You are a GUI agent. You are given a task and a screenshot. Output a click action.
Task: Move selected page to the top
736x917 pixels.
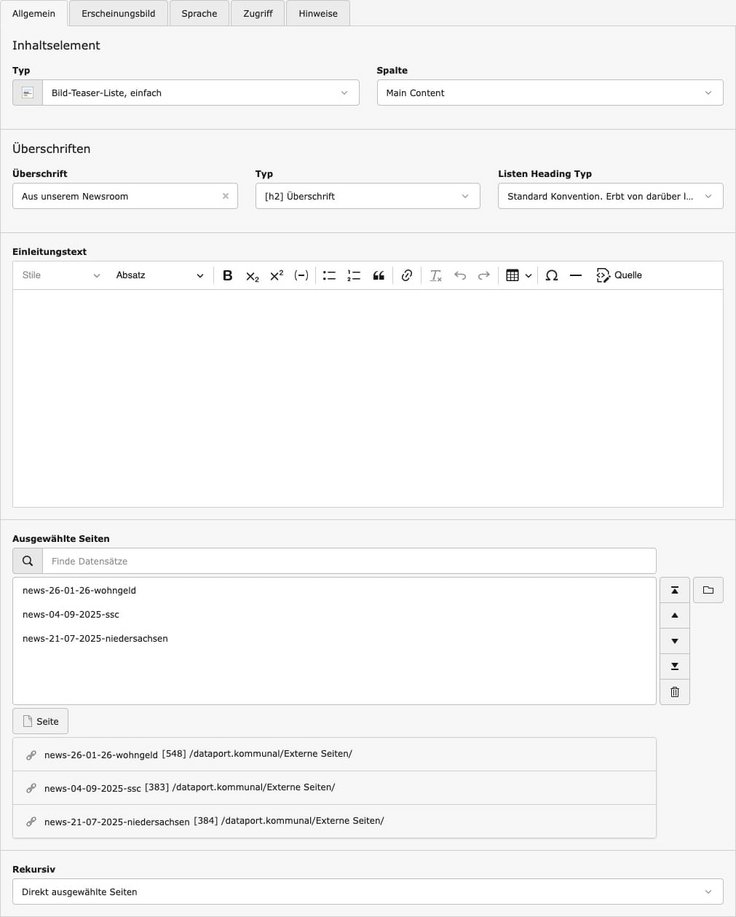(x=674, y=590)
